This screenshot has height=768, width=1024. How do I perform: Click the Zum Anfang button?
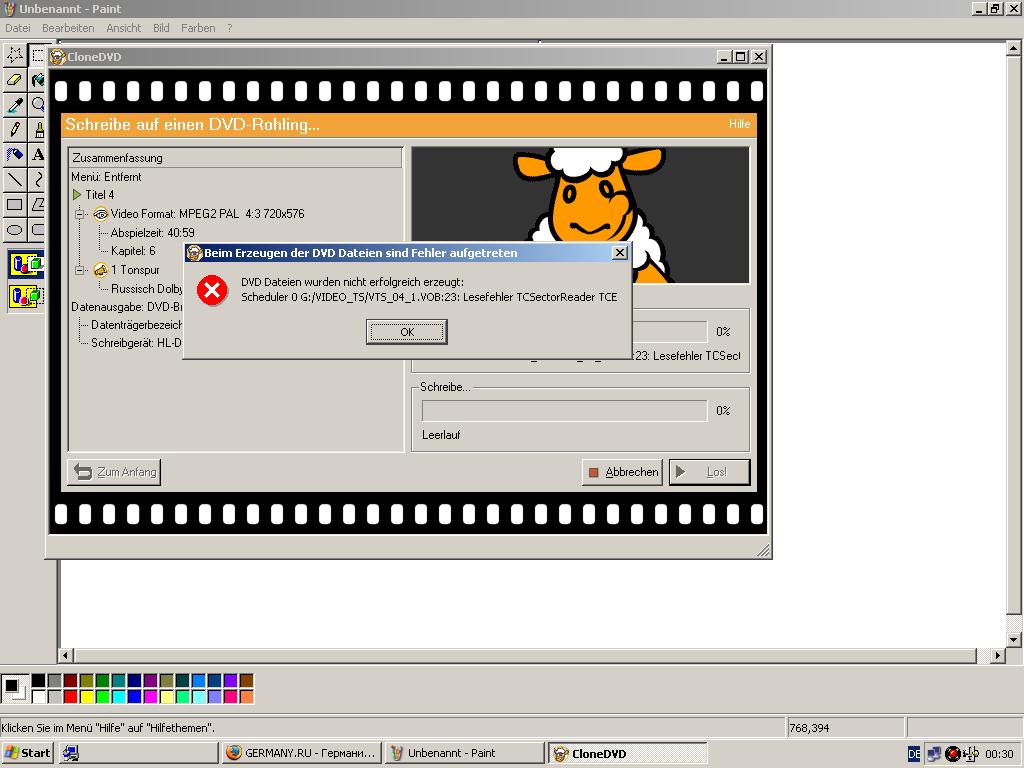114,472
